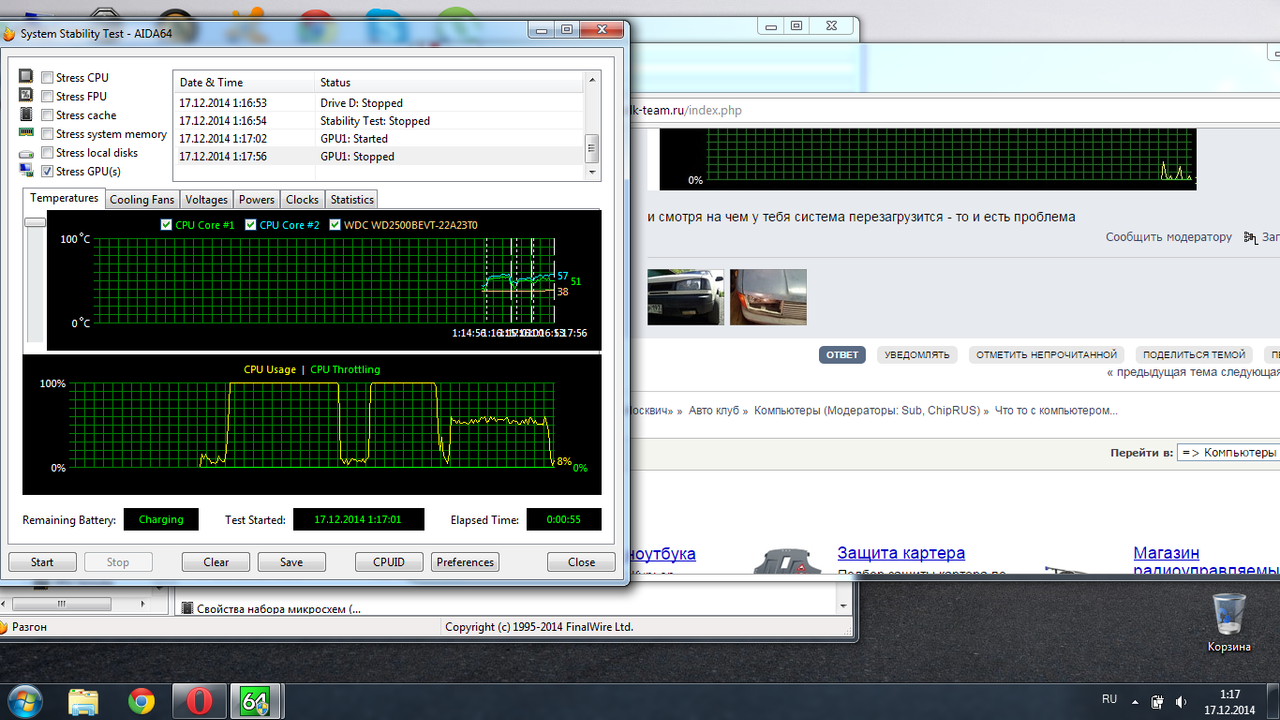Click the browser address bar URL
The width and height of the screenshot is (1280, 720).
tap(684, 110)
